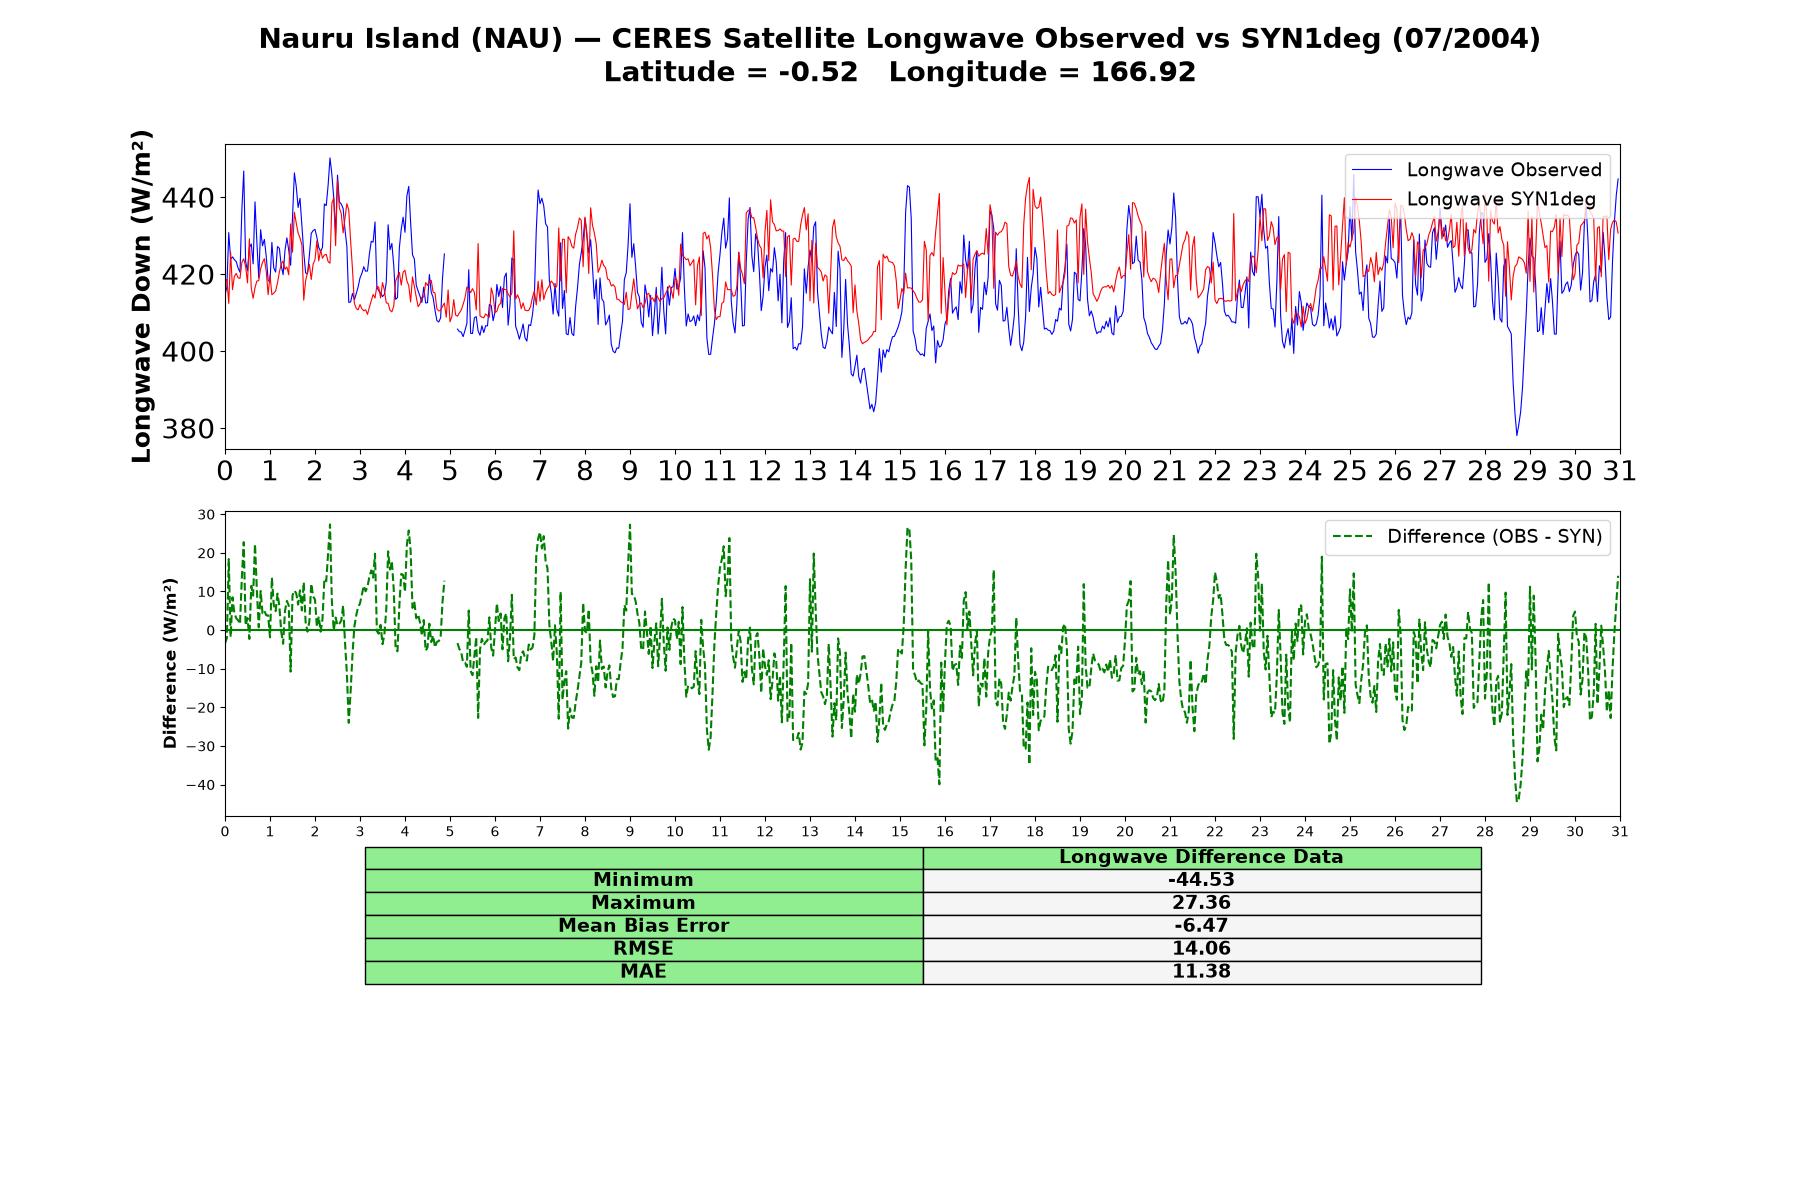
Task: Click the Minimum row label in table
Action: coord(644,880)
